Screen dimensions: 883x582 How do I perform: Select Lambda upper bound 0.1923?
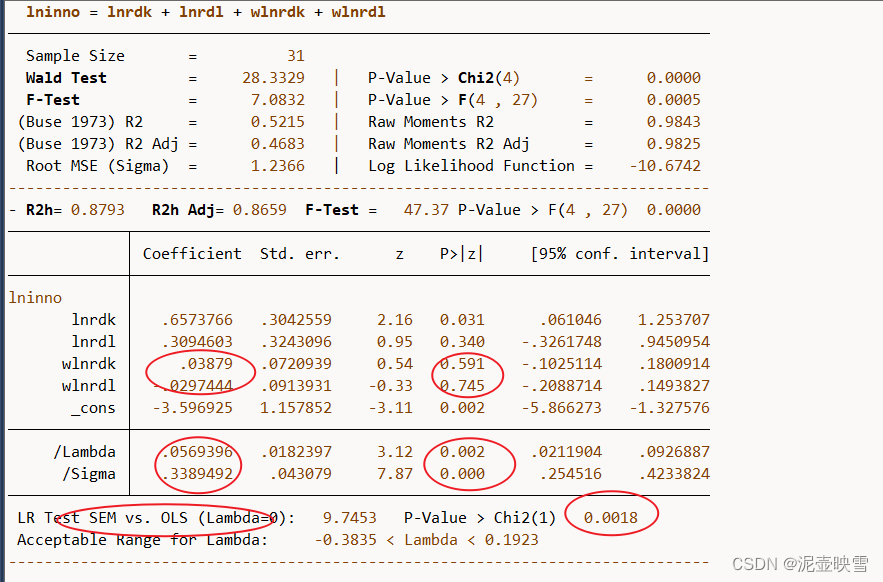[511, 539]
